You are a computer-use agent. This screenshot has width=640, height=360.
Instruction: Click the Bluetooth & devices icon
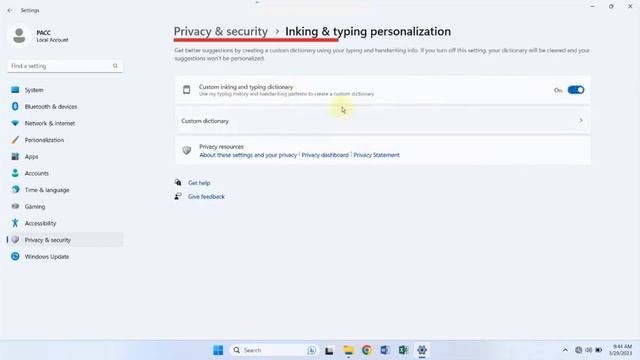tap(15, 107)
